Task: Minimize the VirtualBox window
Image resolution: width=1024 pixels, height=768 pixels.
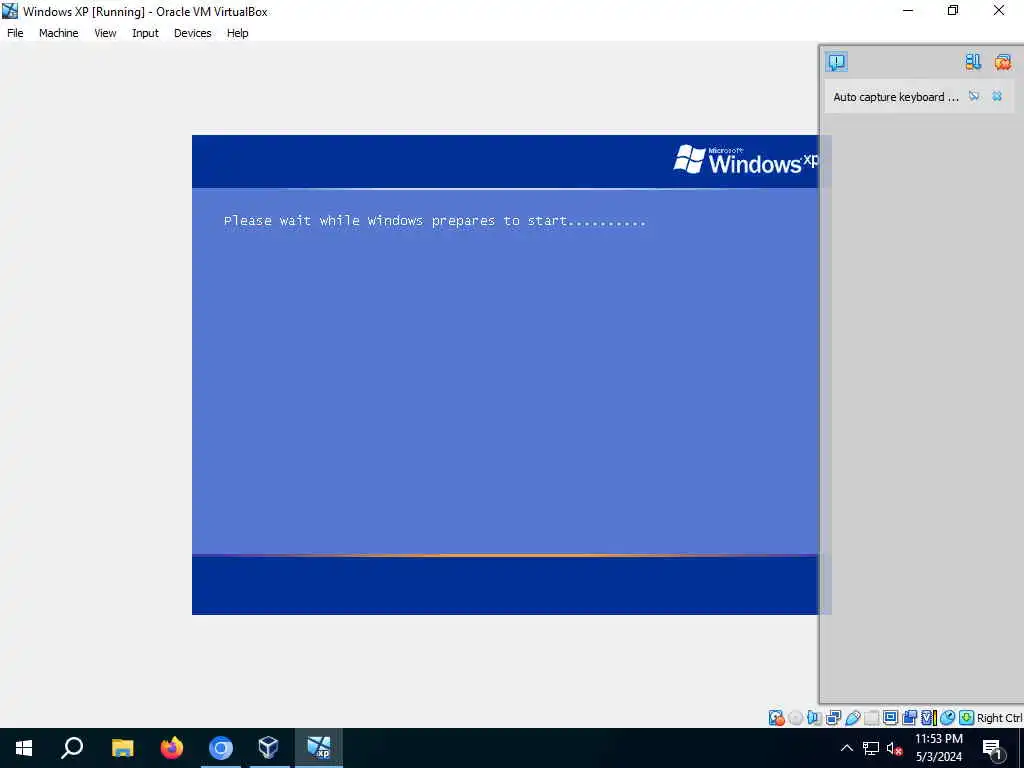Action: (x=908, y=10)
